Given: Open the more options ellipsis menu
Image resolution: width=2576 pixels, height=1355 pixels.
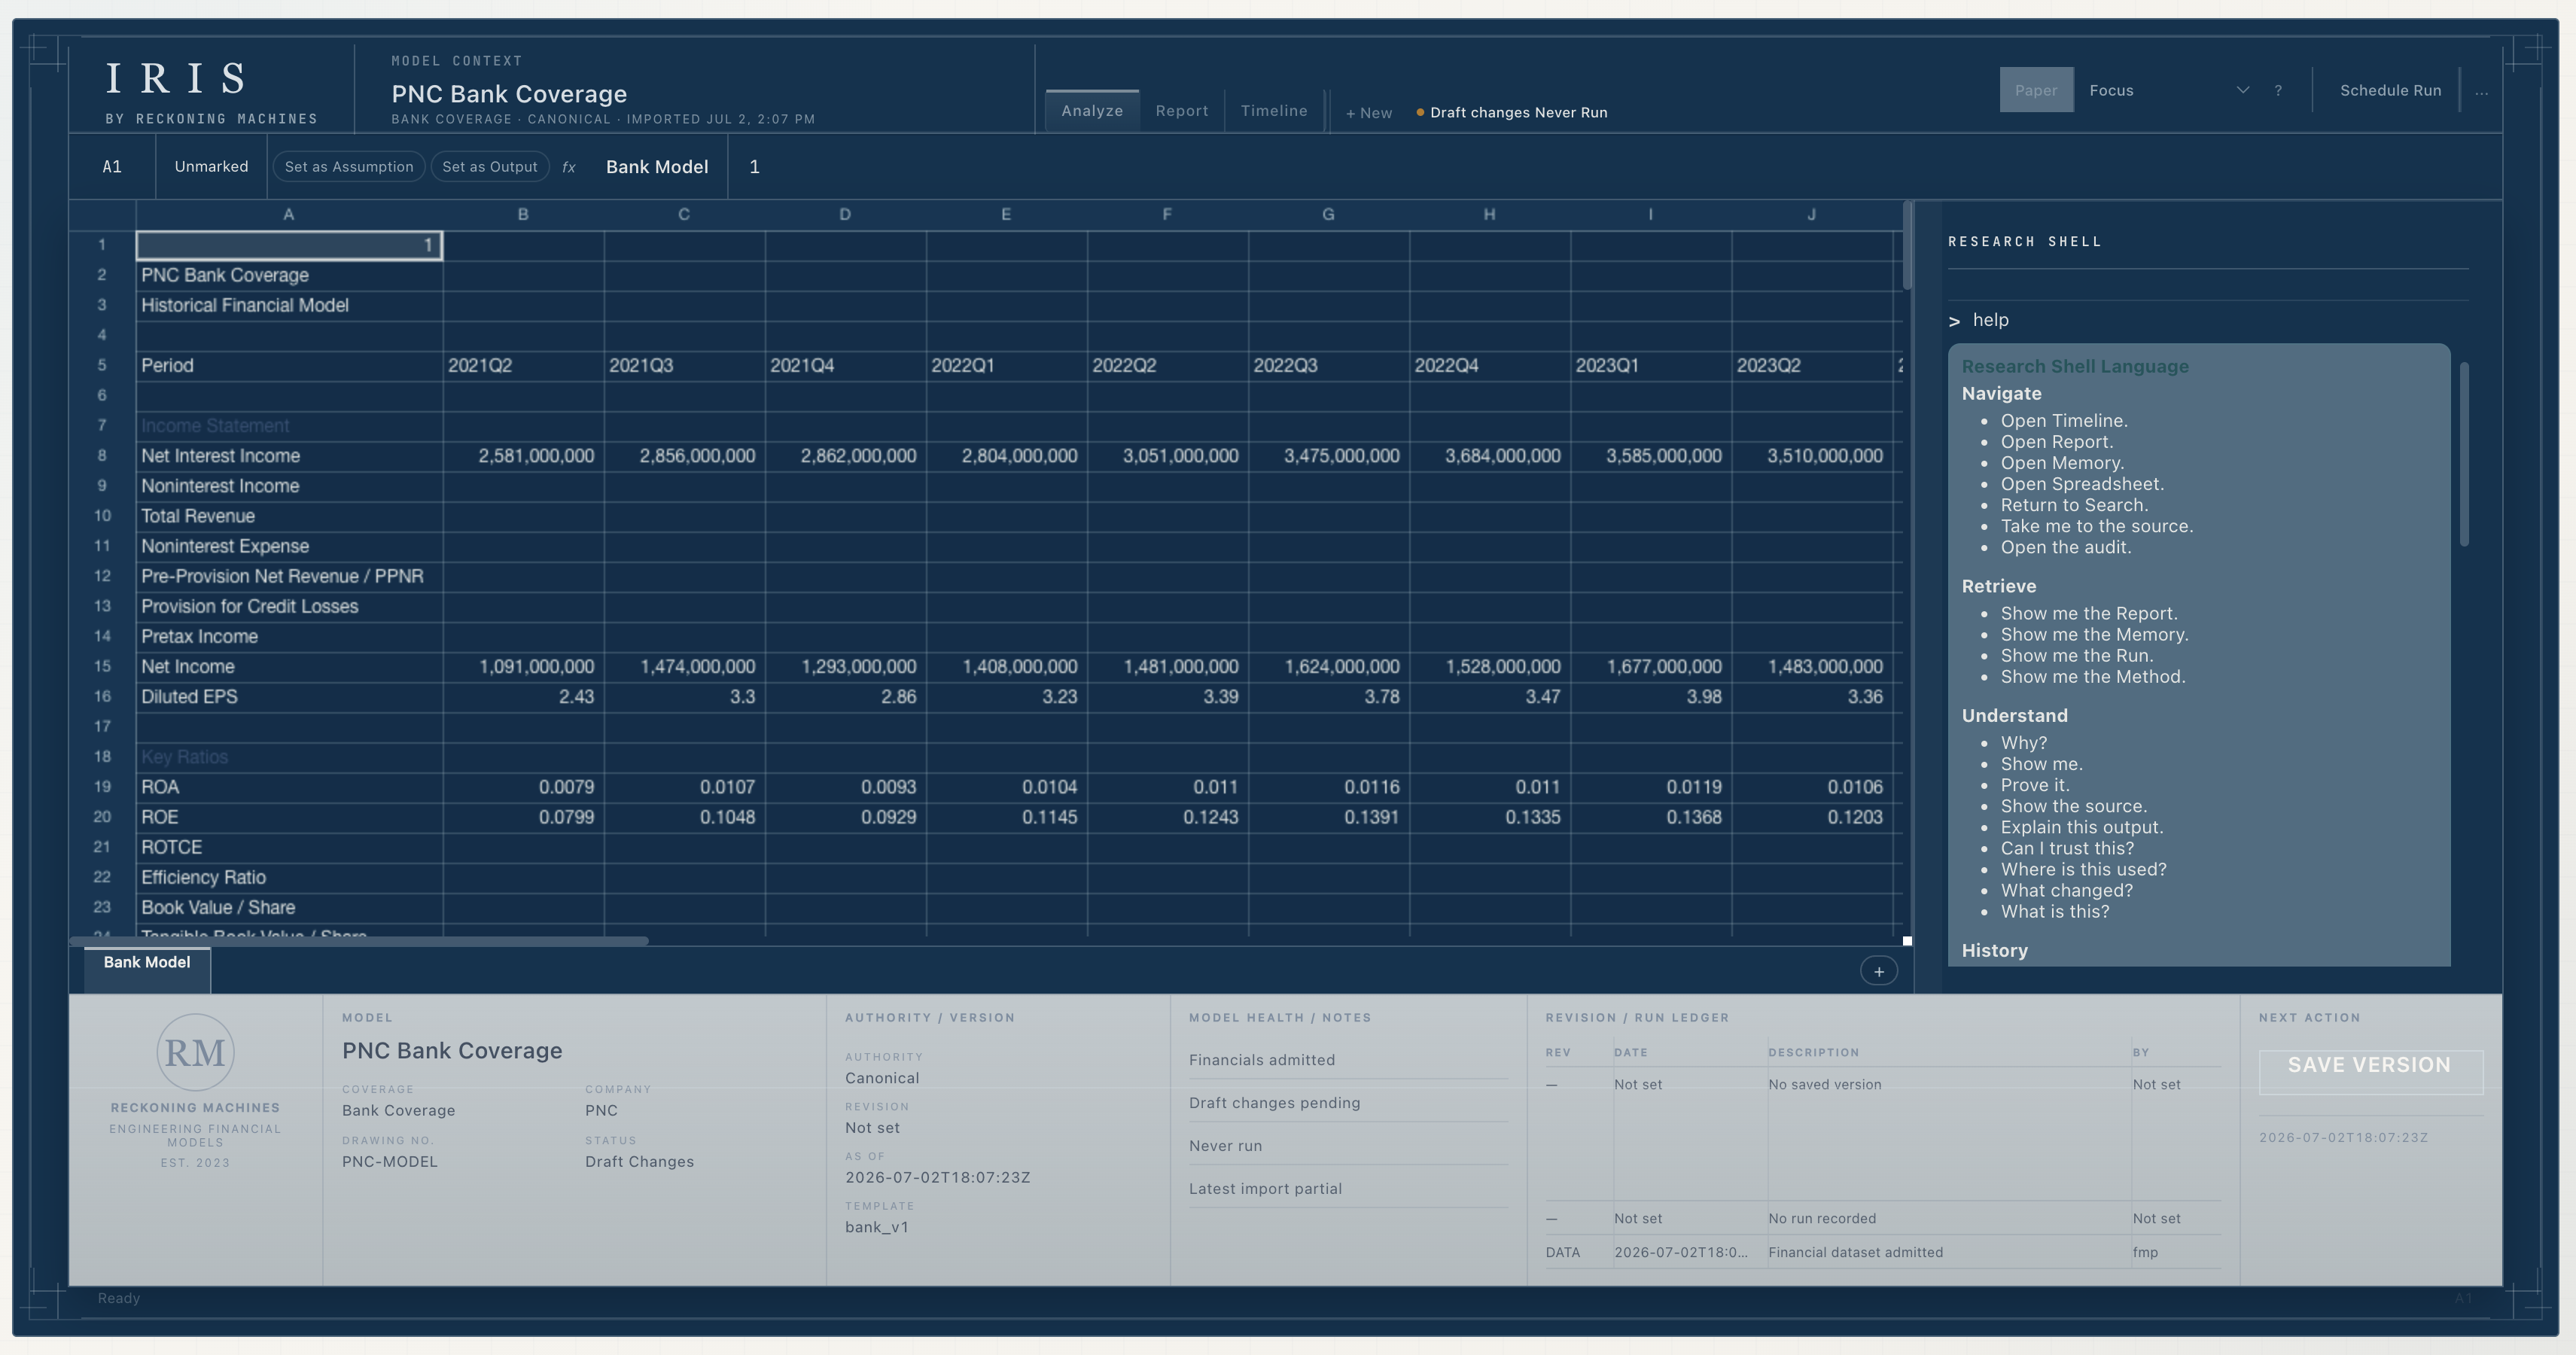Looking at the screenshot, I should [2481, 91].
